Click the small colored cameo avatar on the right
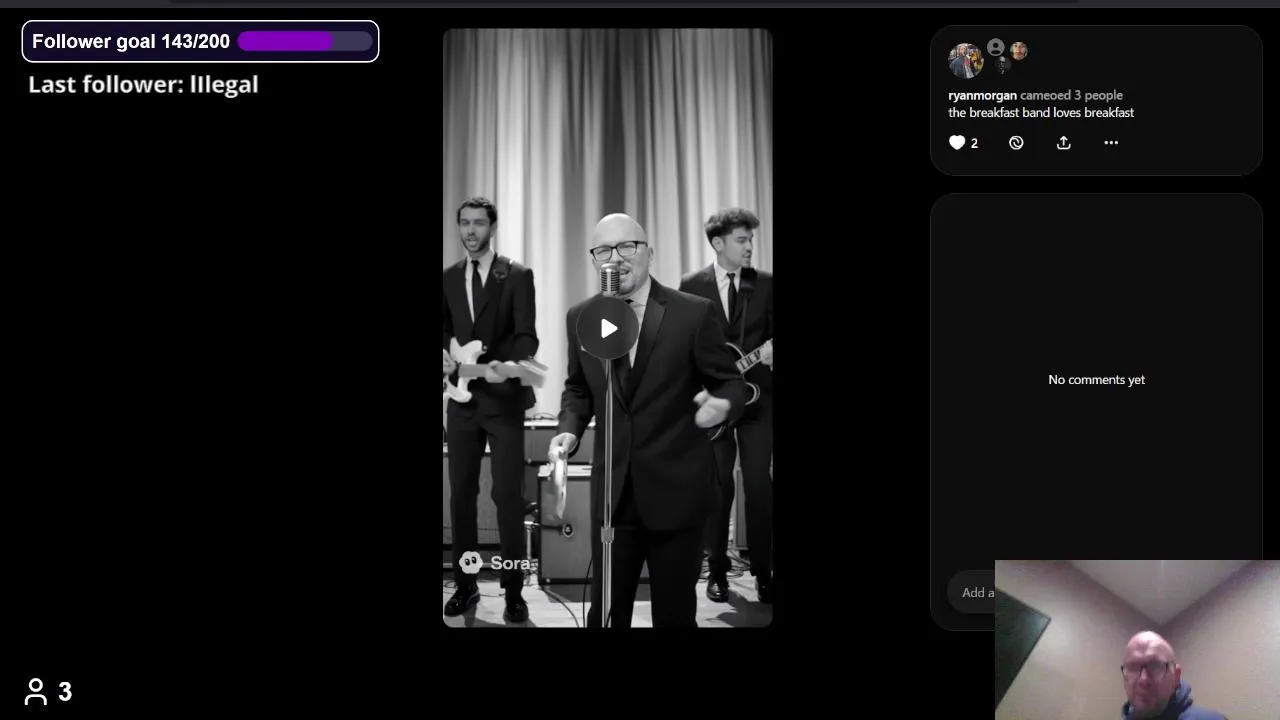Screen dimensions: 1280x720 pyautogui.click(x=1019, y=50)
